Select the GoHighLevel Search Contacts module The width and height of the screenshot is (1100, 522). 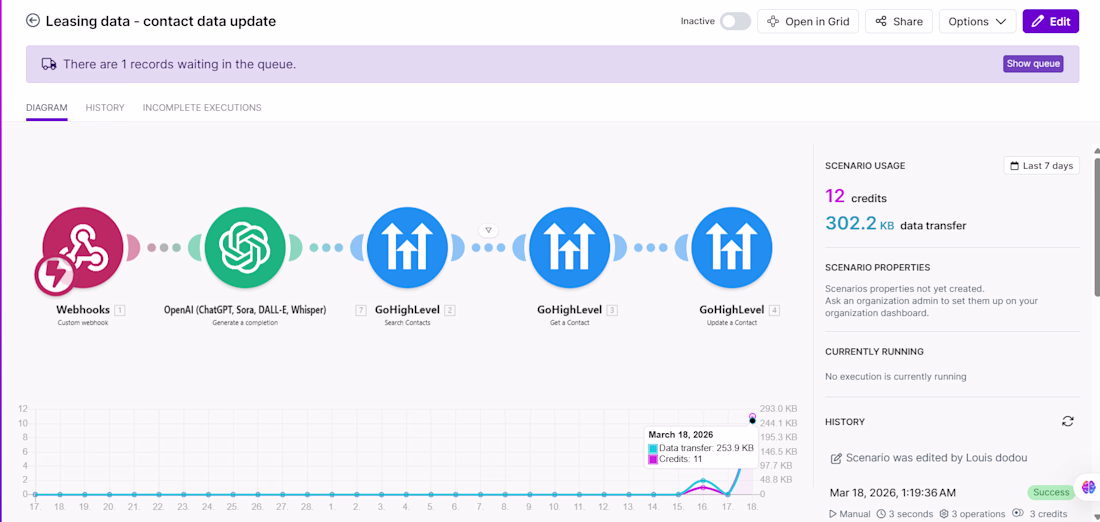(x=407, y=247)
